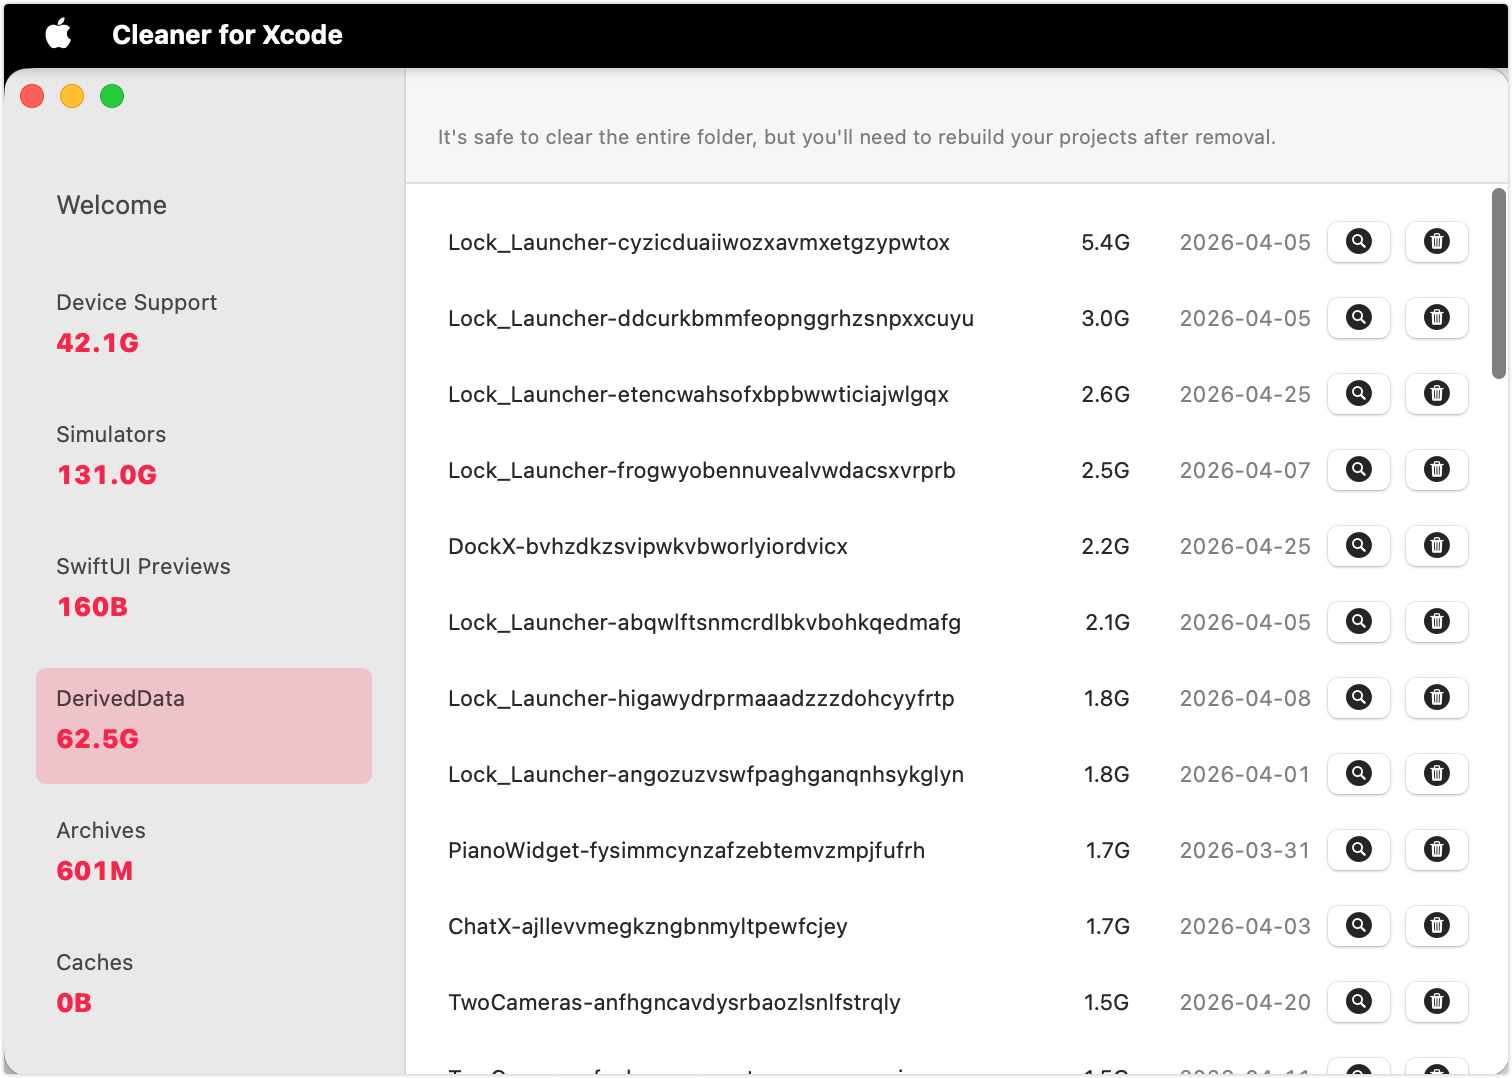Image resolution: width=1512 pixels, height=1078 pixels.
Task: Select the PianoWidget-fysimmcynzafzebtemvzmpjfufrh folder name
Action: tap(686, 851)
